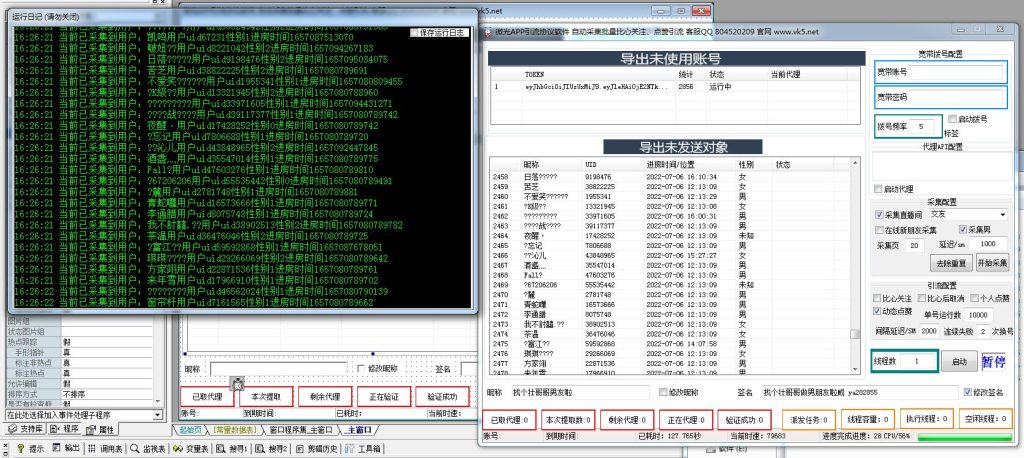Image resolution: width=1024 pixels, height=458 pixels.
Task: Switch to the 属性 properties tab
Action: [105, 429]
